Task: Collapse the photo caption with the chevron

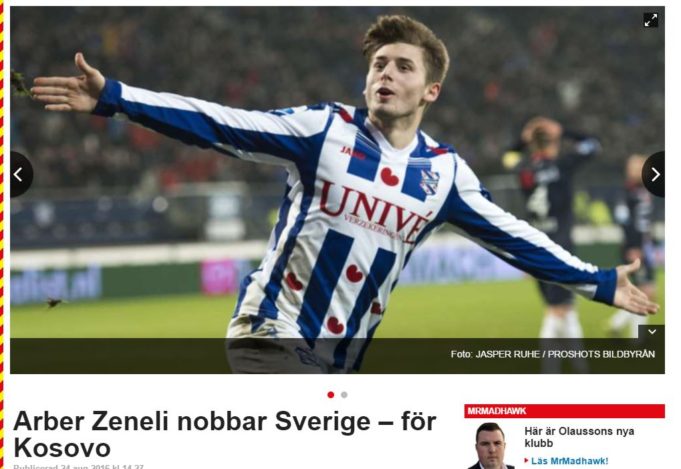Action: pos(651,332)
